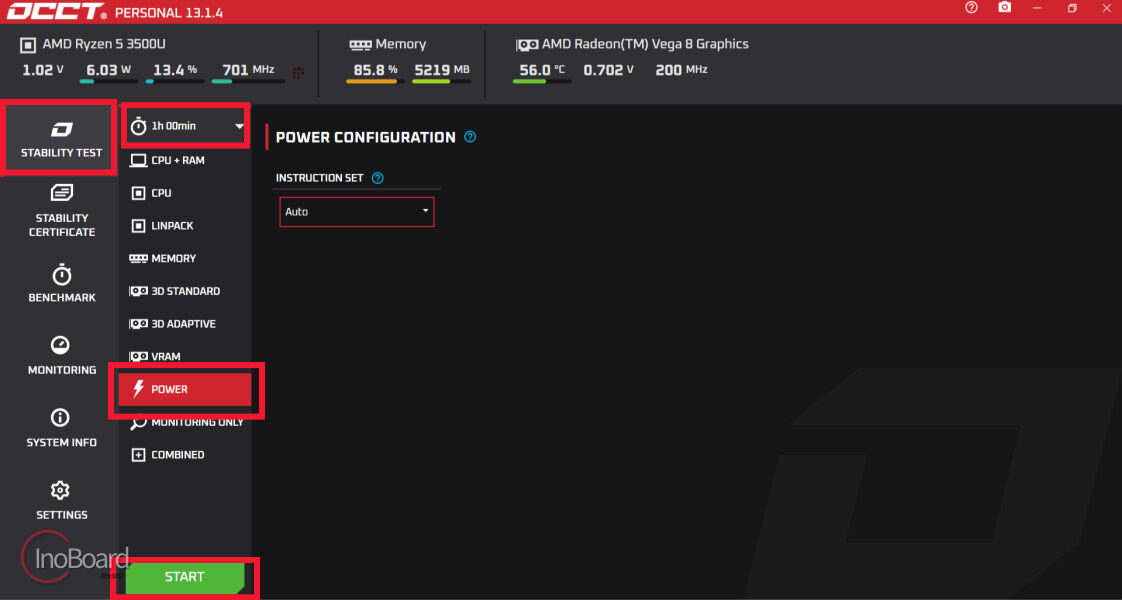Open the Benchmark stopwatch section
This screenshot has width=1122, height=600.
coord(62,284)
